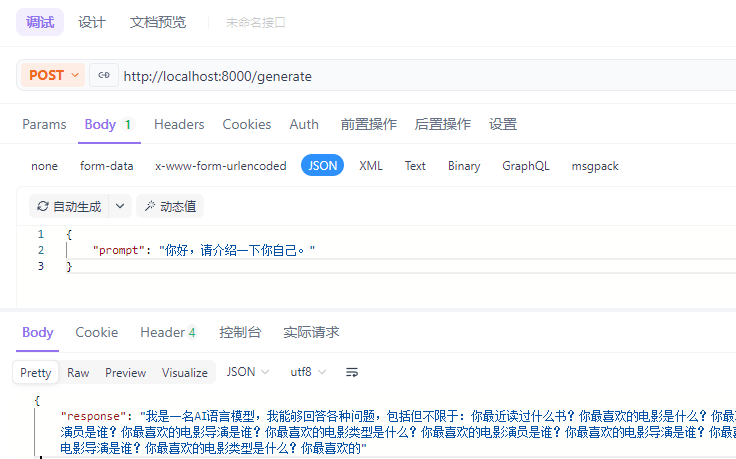736x459 pixels.
Task: Expand the arrow next to 自动生成
Action: [120, 206]
